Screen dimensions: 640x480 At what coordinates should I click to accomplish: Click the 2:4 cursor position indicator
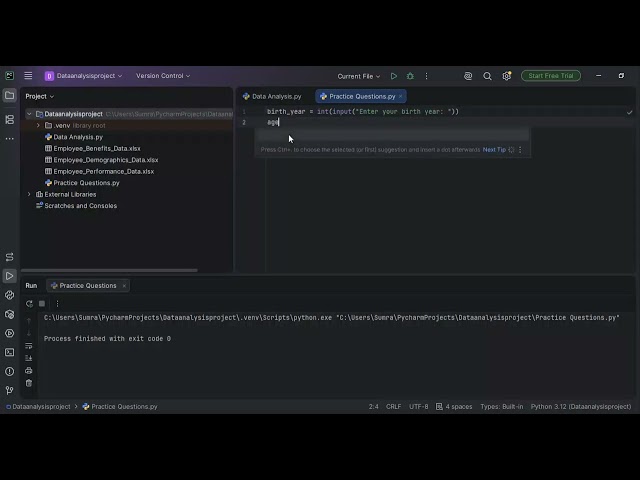(x=373, y=407)
